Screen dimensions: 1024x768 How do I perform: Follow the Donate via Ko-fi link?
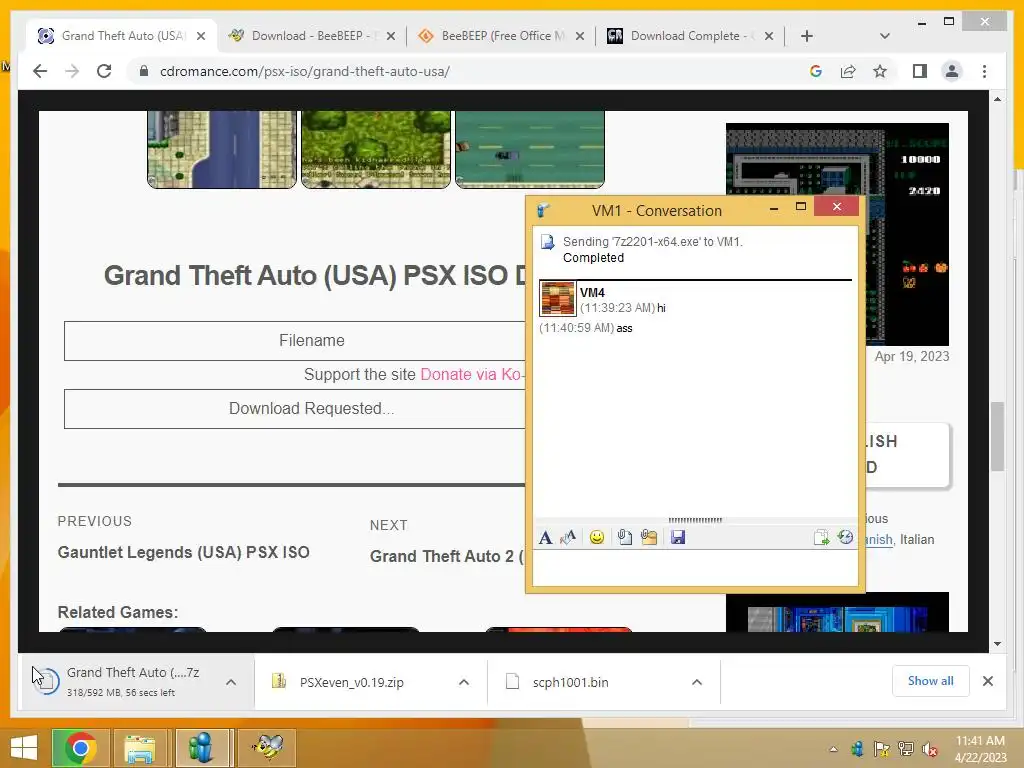(473, 374)
